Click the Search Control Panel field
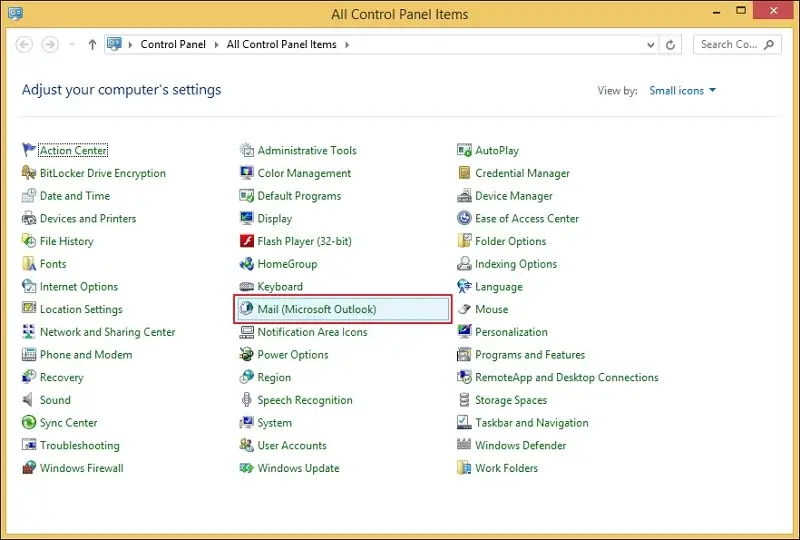The height and width of the screenshot is (540, 800). pos(737,44)
